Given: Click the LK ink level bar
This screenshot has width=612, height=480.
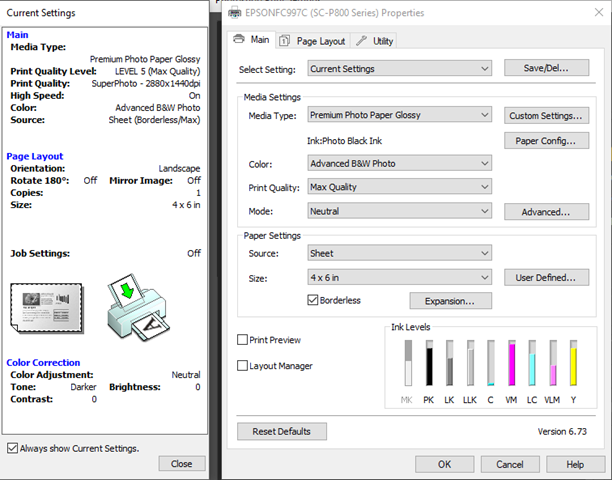Looking at the screenshot, I should click(449, 363).
